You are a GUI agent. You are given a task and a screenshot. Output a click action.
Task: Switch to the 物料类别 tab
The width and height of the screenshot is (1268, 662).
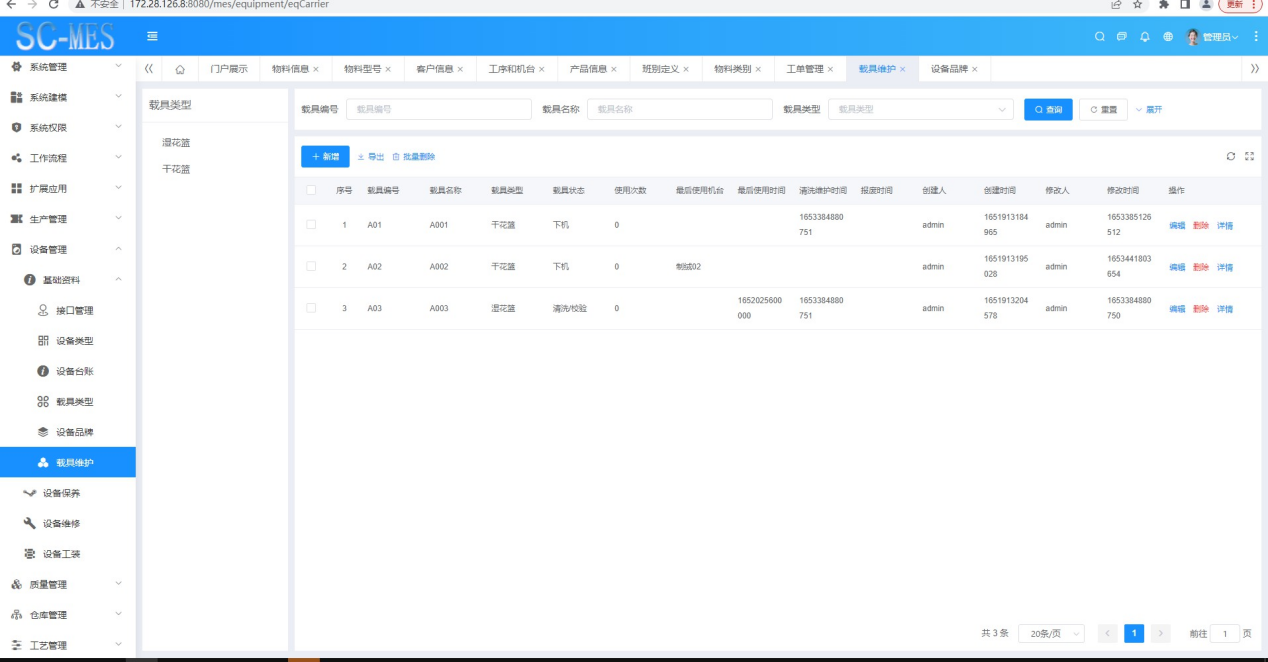732,69
